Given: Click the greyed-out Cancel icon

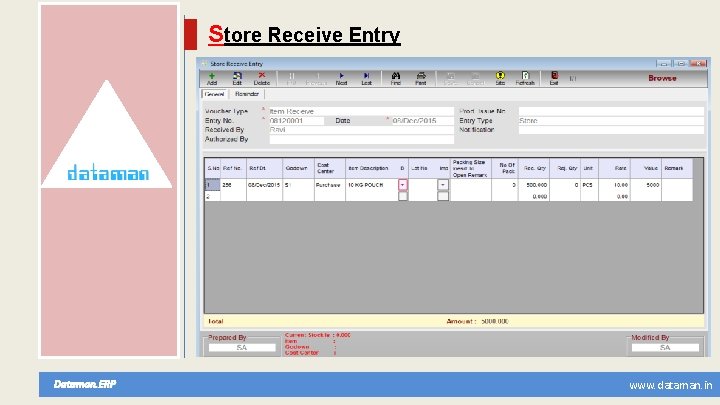Looking at the screenshot, I should (475, 79).
